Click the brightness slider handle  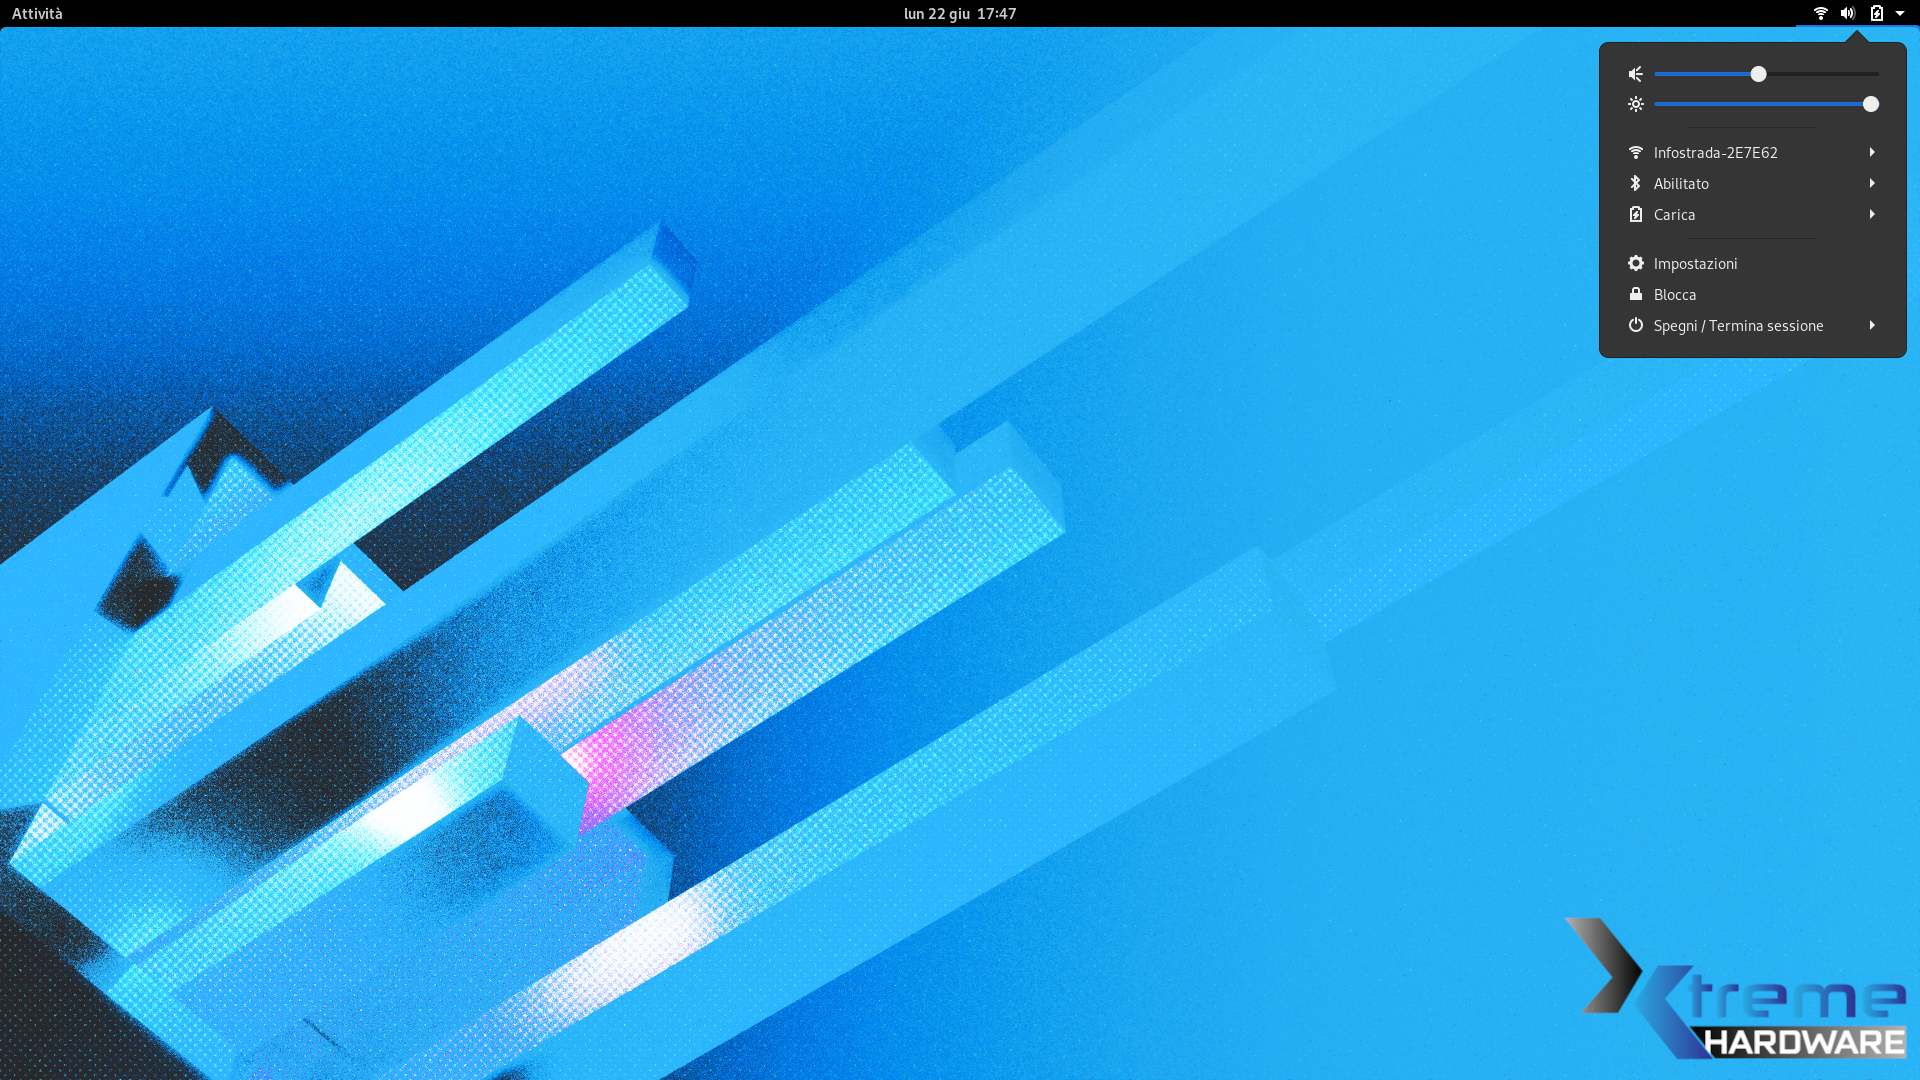[1870, 104]
